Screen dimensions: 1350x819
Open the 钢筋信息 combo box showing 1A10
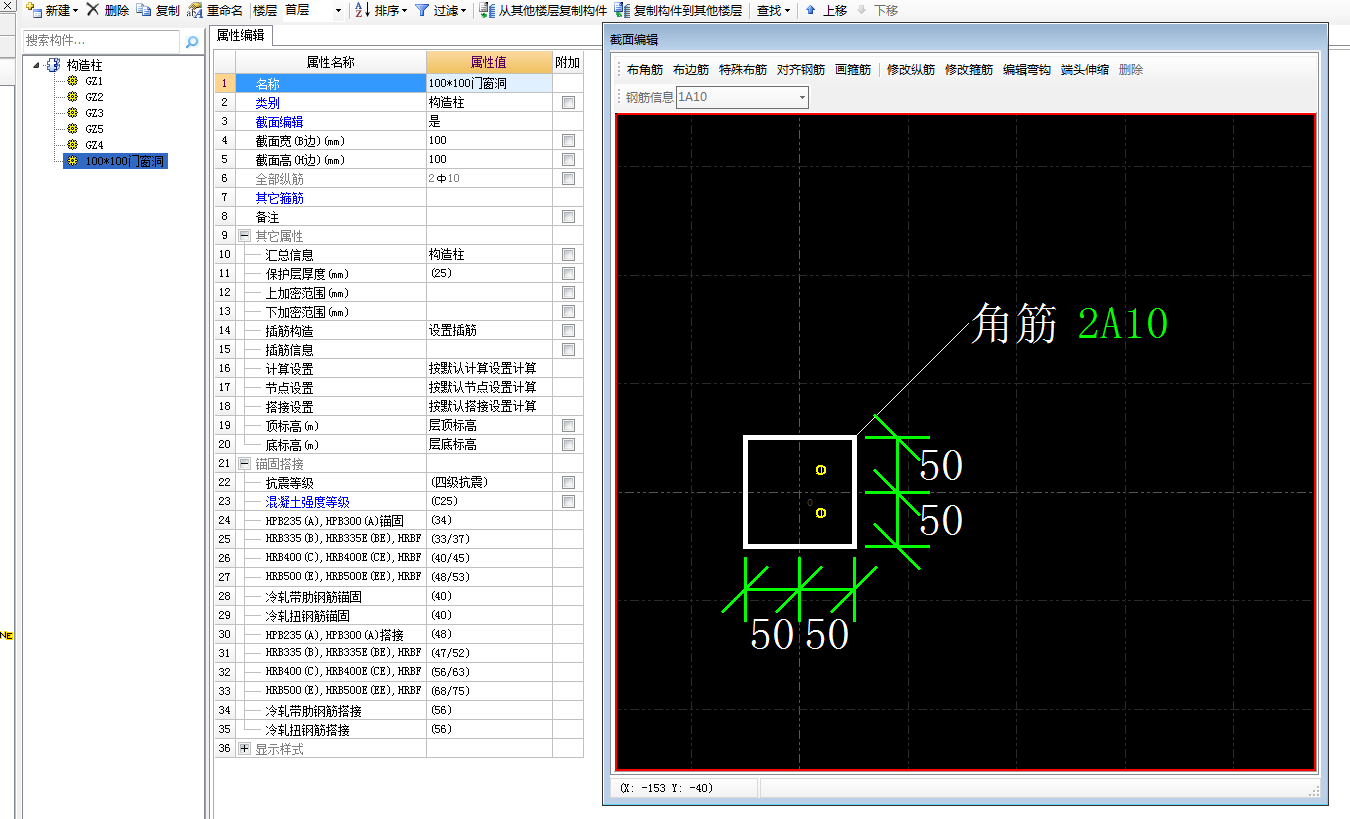tap(742, 97)
